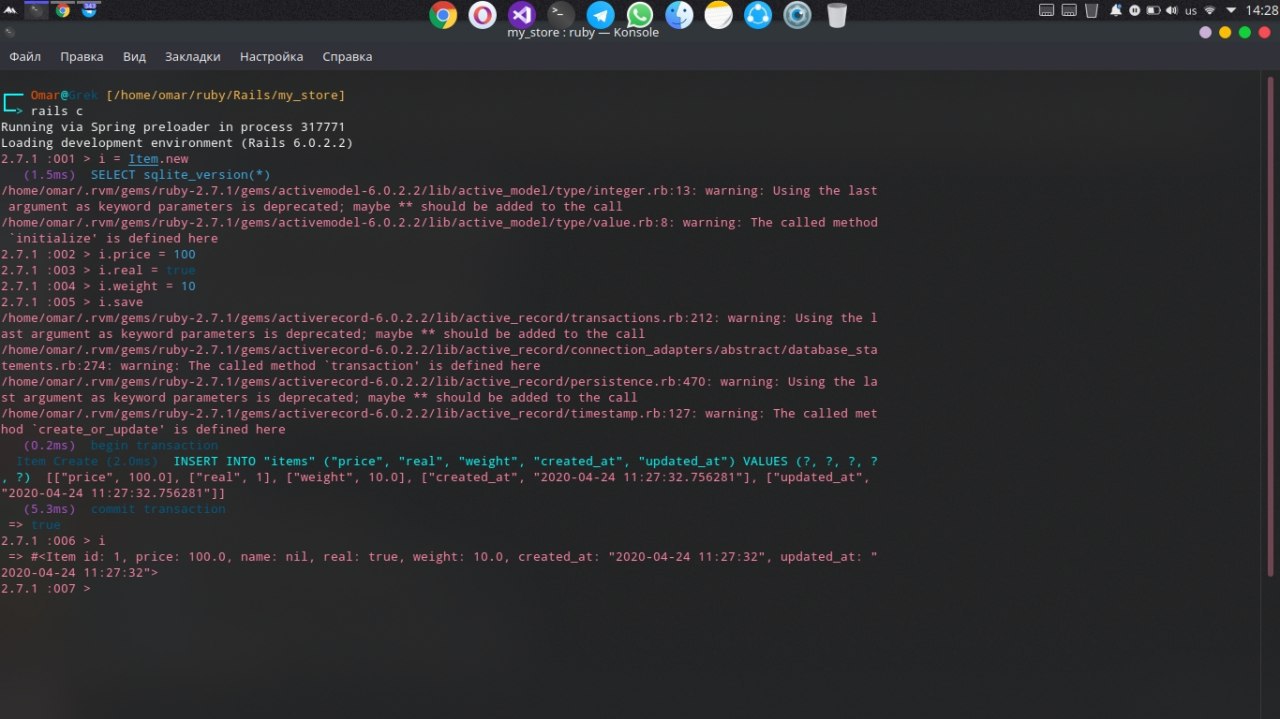The width and height of the screenshot is (1280, 719).
Task: Switch to the Konsole task in the panel
Action: tap(37, 10)
